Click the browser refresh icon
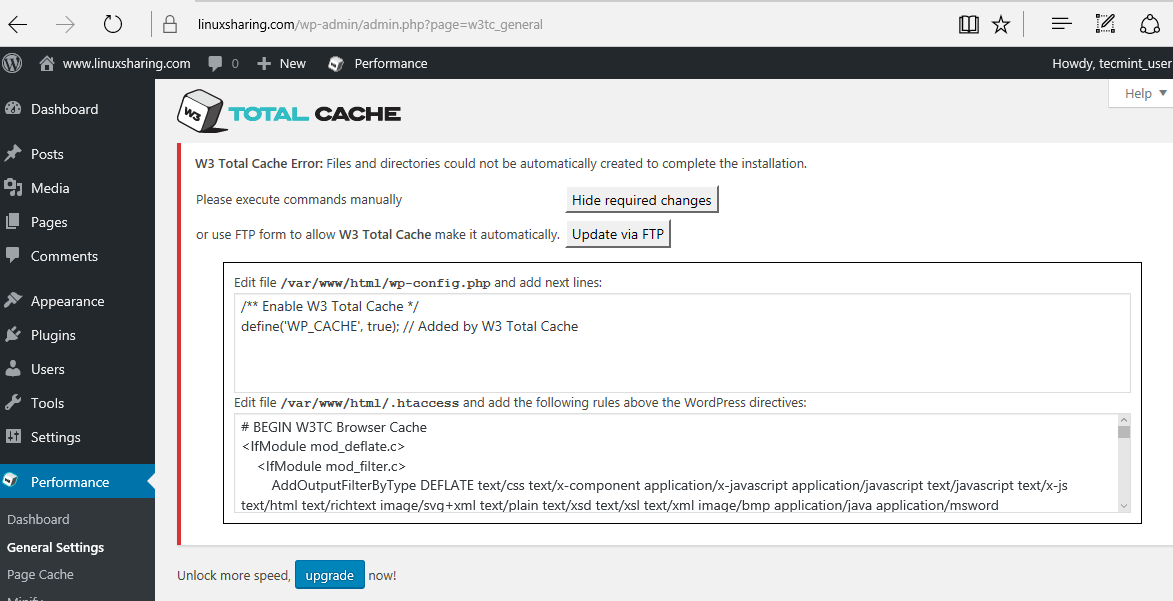Viewport: 1173px width, 601px height. coord(113,24)
